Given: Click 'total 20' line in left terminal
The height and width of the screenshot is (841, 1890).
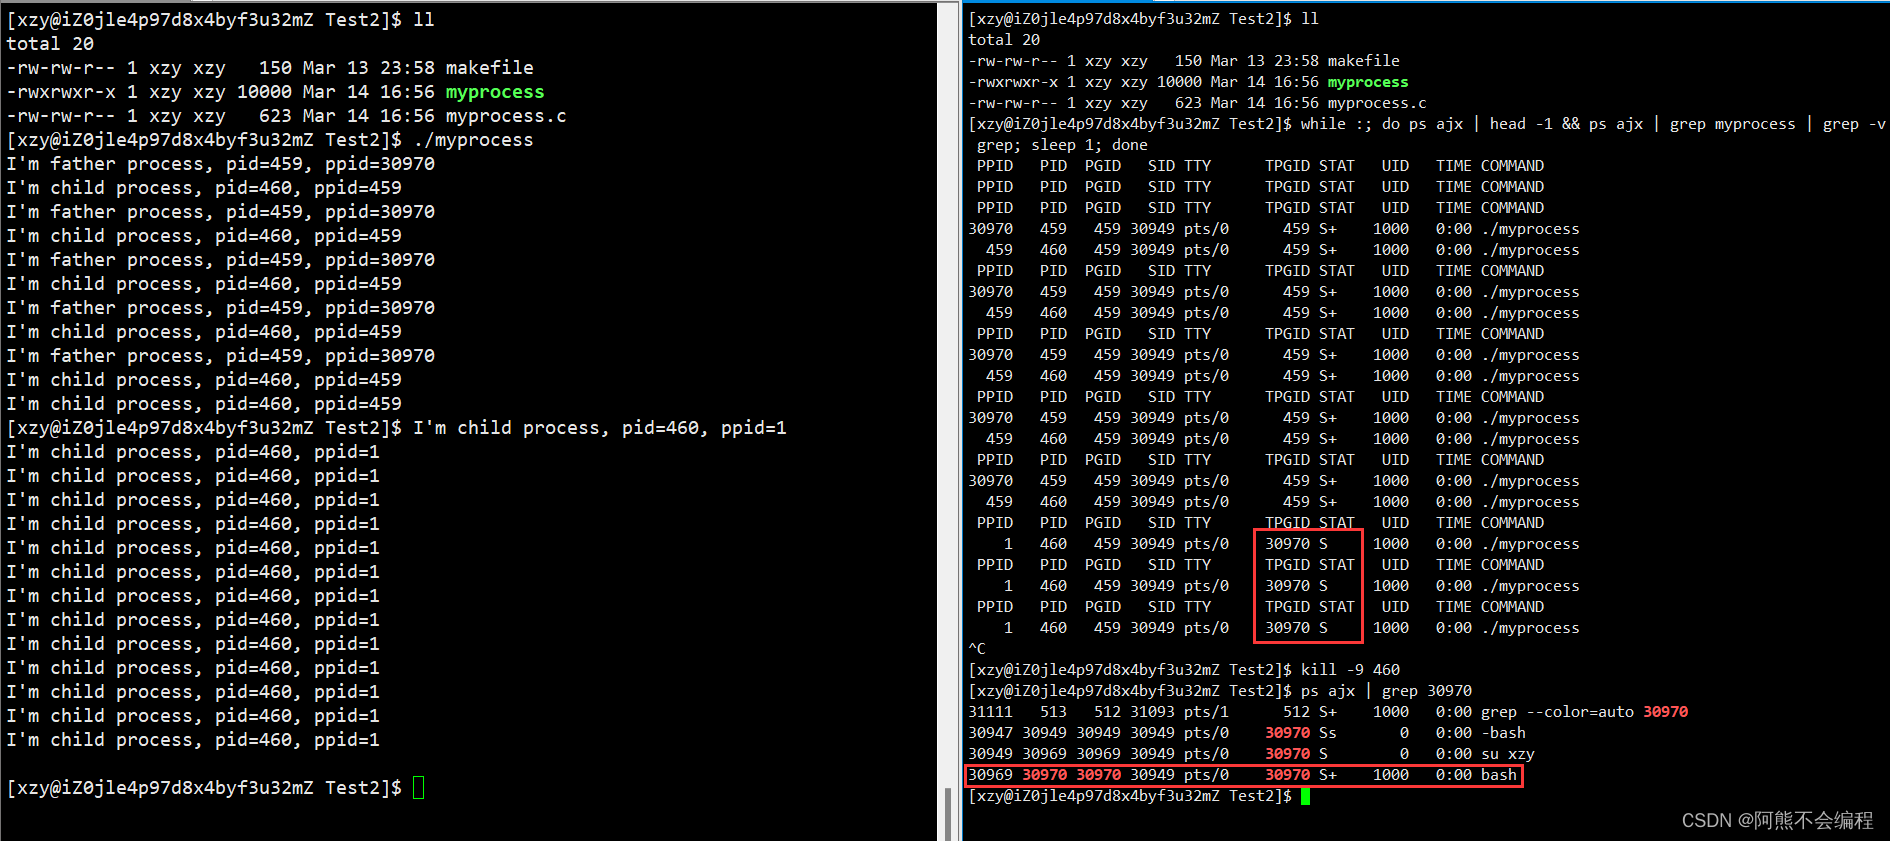Looking at the screenshot, I should pyautogui.click(x=50, y=44).
